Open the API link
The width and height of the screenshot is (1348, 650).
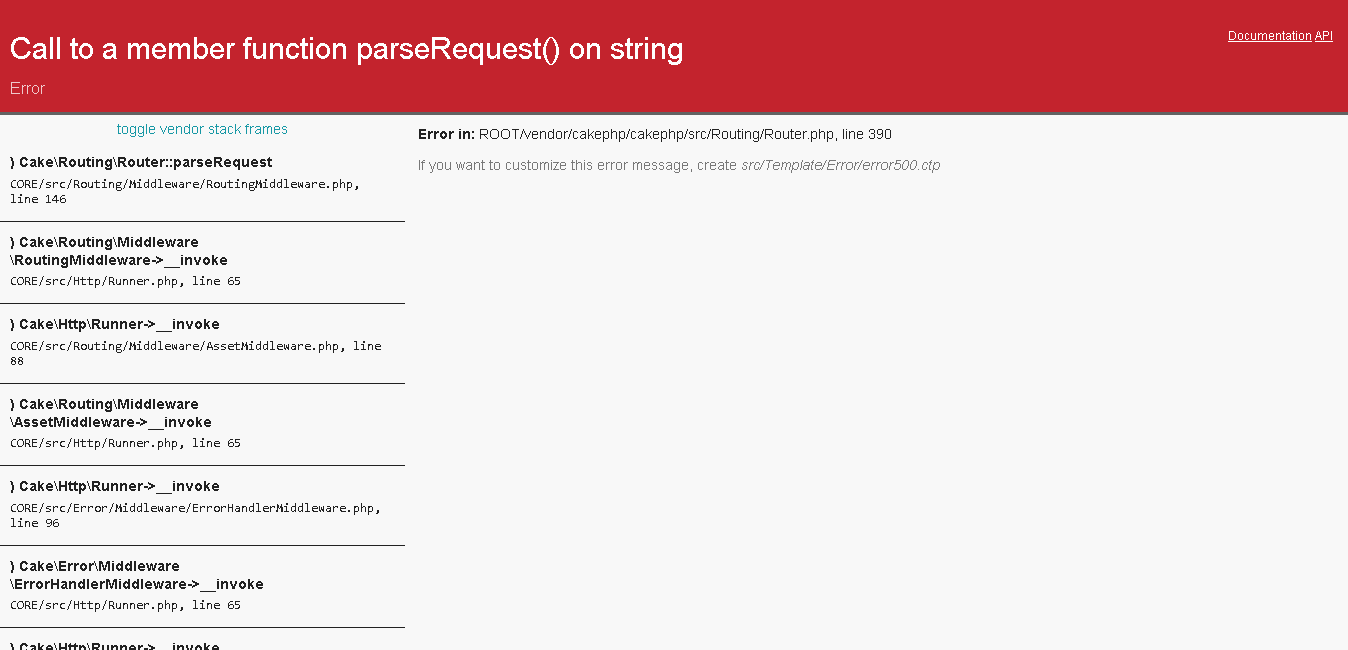coord(1323,36)
